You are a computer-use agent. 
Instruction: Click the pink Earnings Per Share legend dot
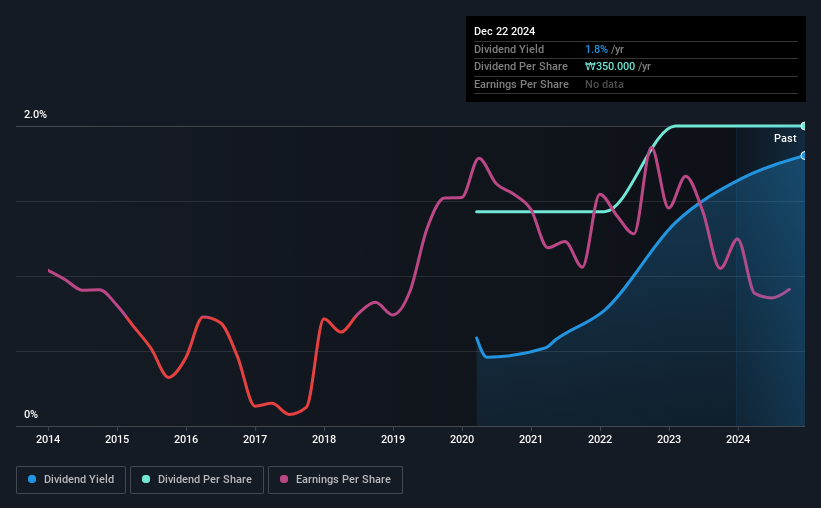[x=284, y=479]
